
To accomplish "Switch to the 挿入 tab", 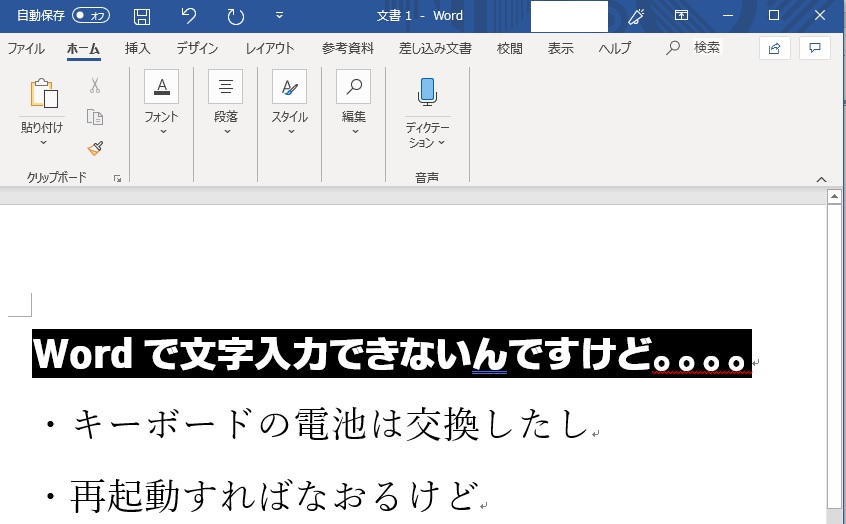I will tap(137, 49).
